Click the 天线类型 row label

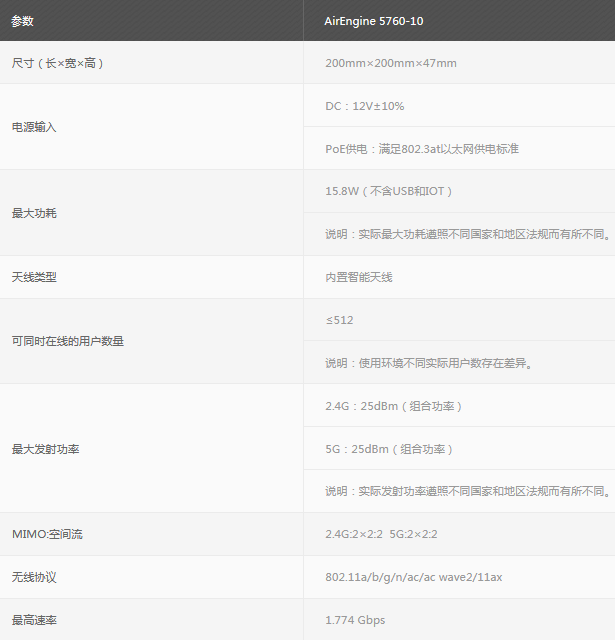click(34, 277)
